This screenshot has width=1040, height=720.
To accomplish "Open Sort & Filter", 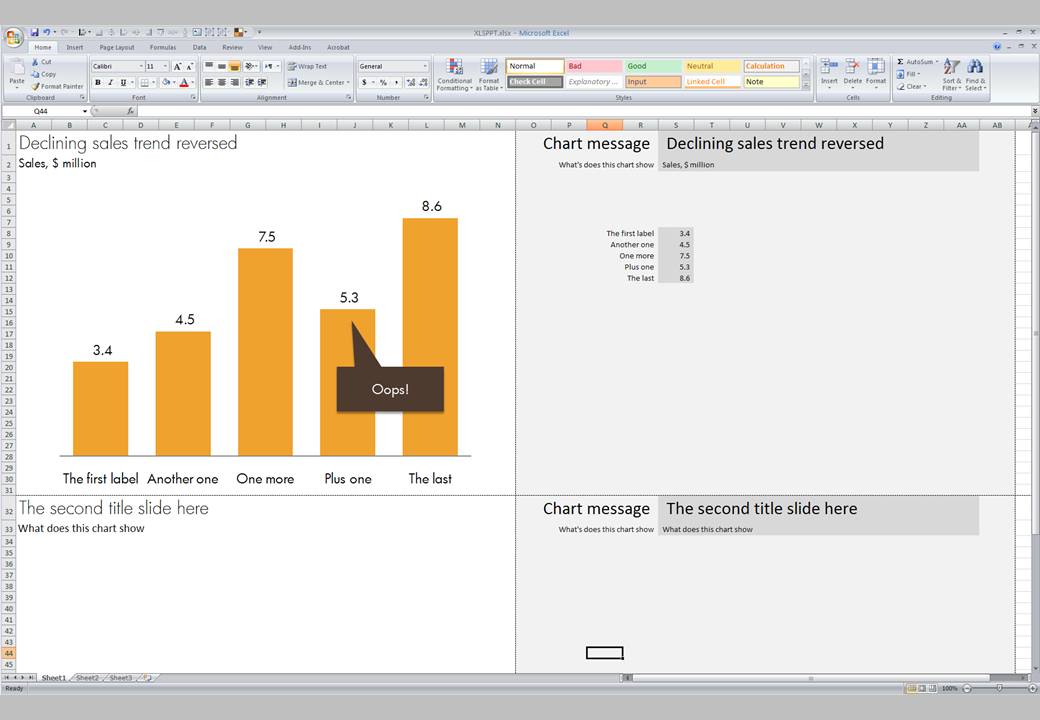I will [951, 74].
